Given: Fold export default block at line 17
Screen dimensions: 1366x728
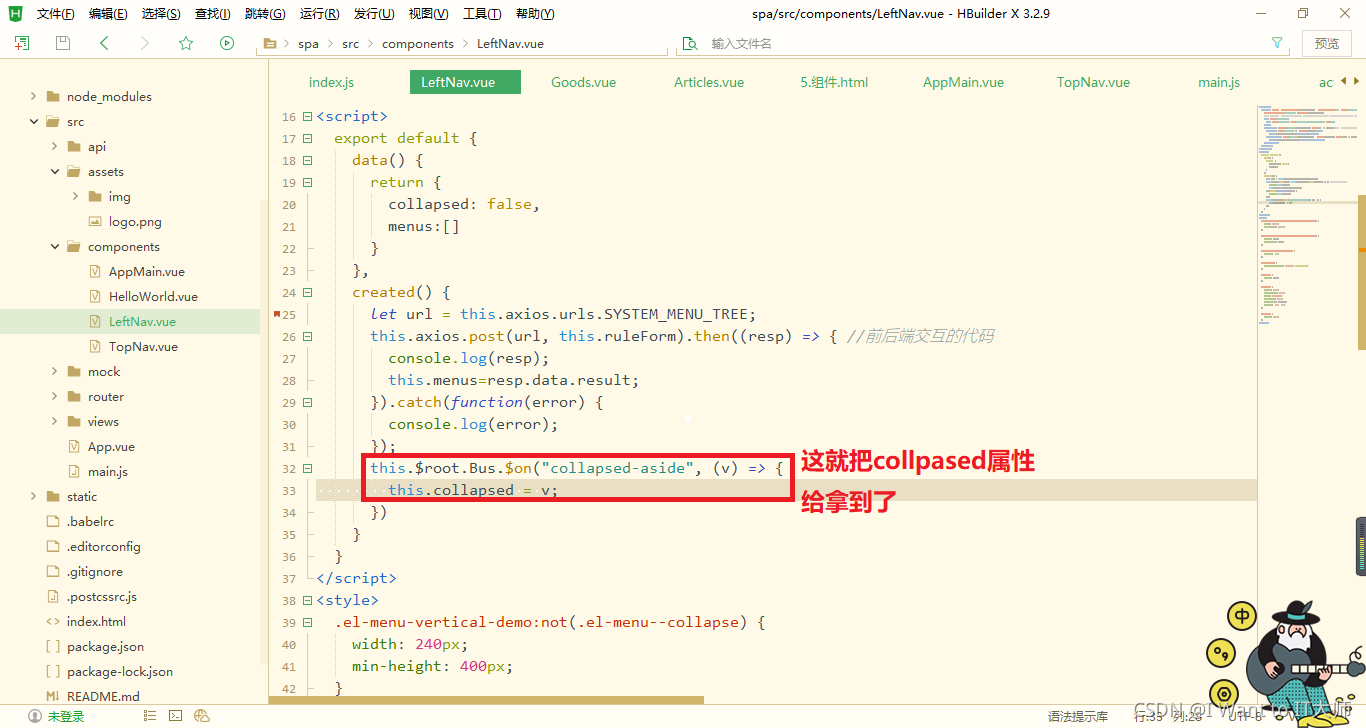Looking at the screenshot, I should pyautogui.click(x=308, y=138).
